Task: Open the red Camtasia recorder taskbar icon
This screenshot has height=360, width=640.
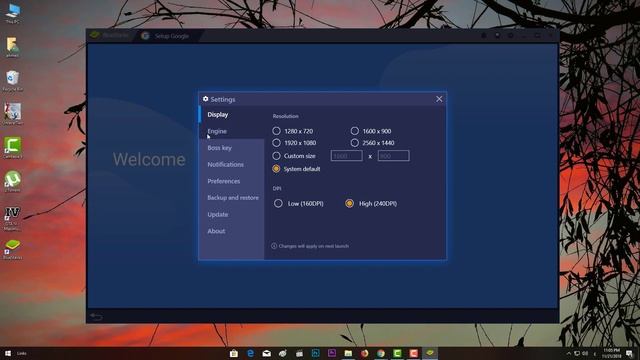Action: pyautogui.click(x=413, y=353)
